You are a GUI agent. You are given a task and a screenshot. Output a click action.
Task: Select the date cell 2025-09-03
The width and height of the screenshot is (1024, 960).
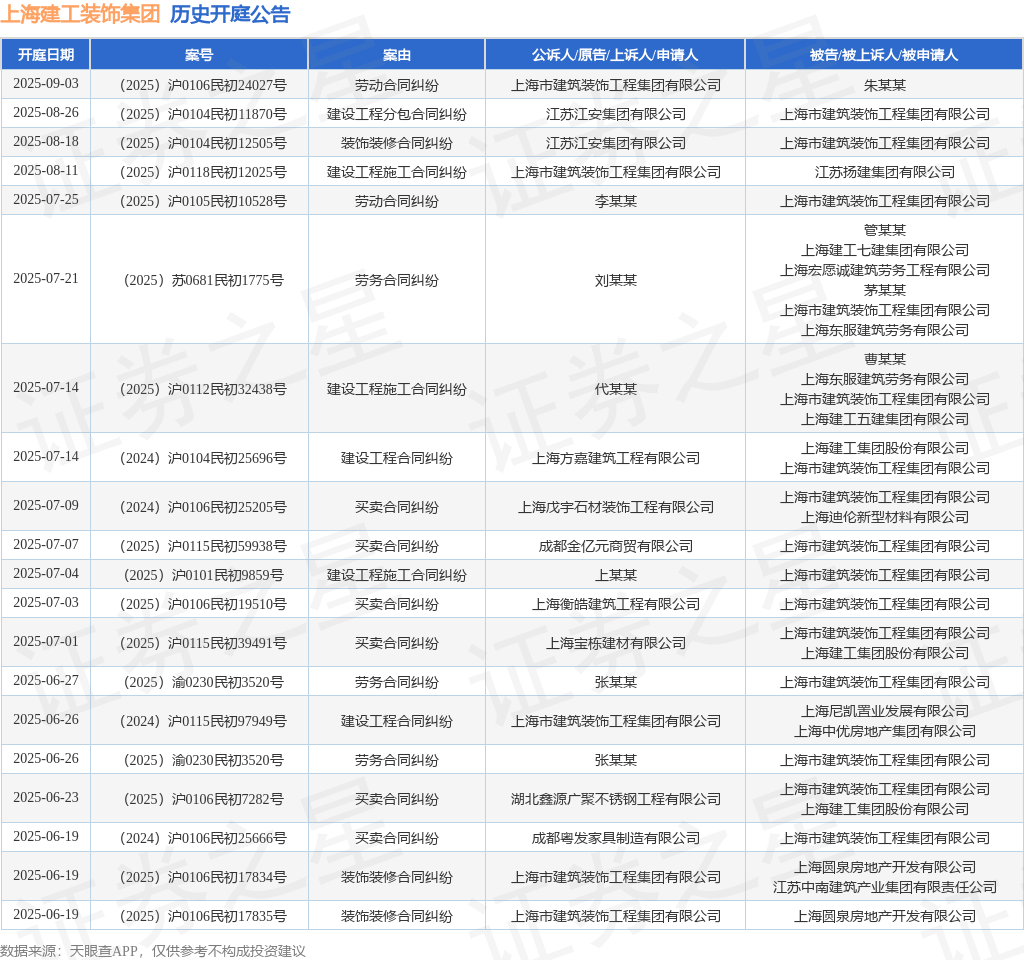[x=46, y=84]
